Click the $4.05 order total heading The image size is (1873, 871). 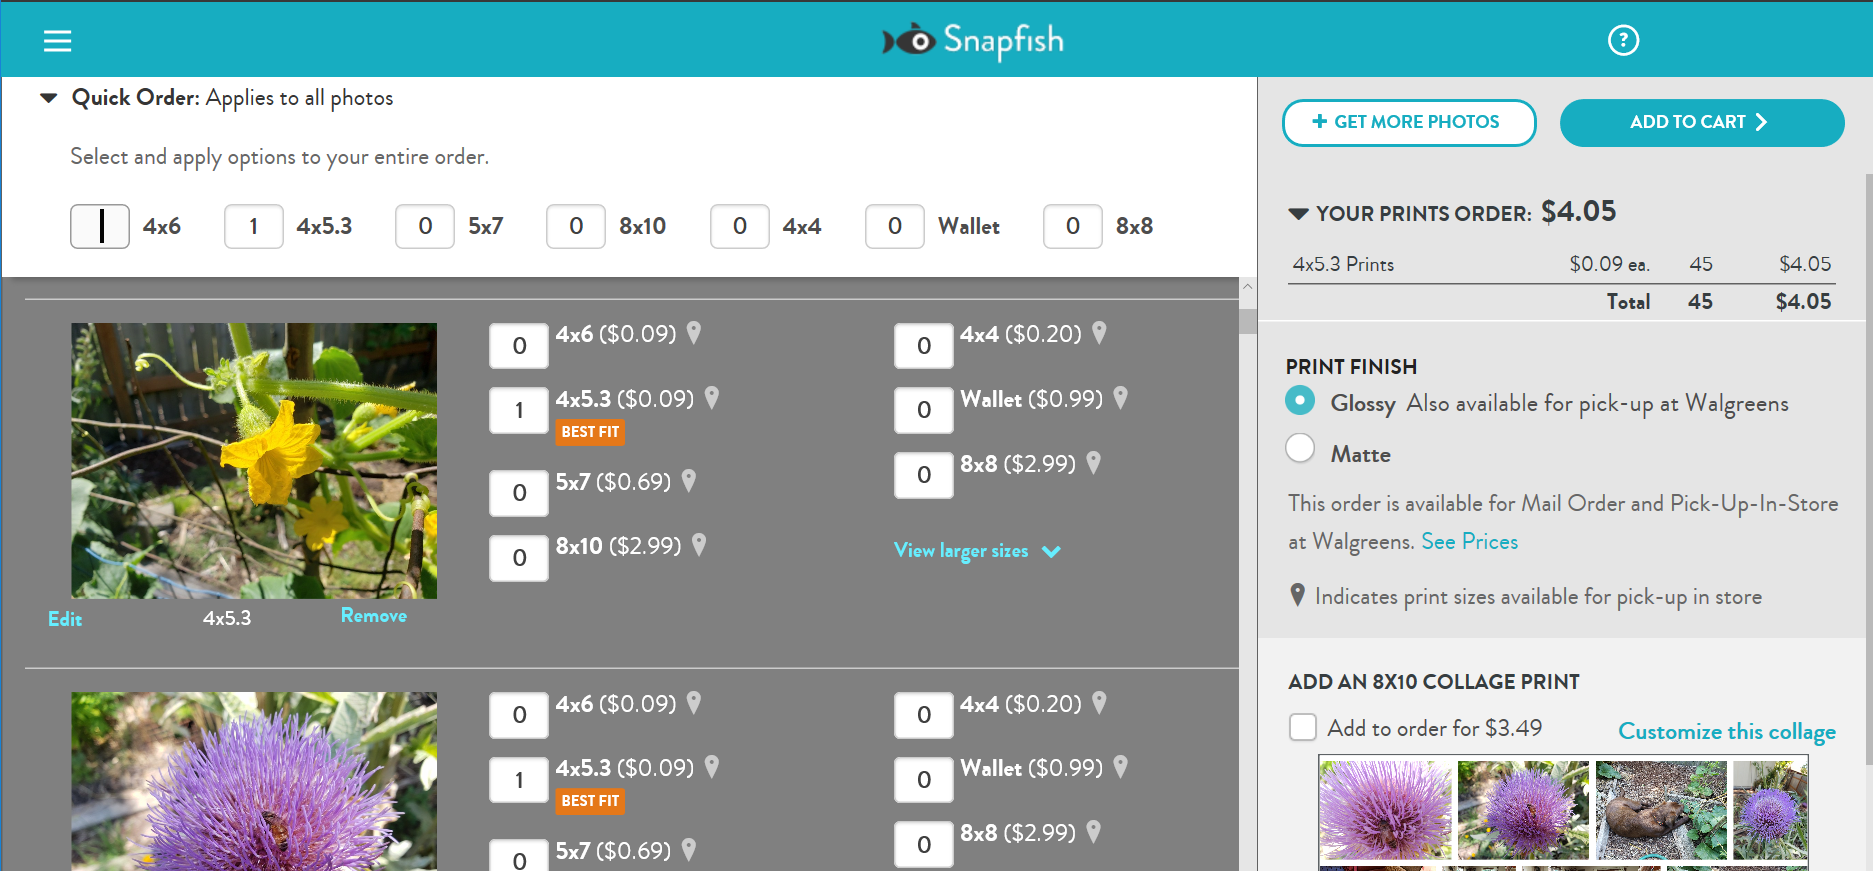pyautogui.click(x=1579, y=212)
